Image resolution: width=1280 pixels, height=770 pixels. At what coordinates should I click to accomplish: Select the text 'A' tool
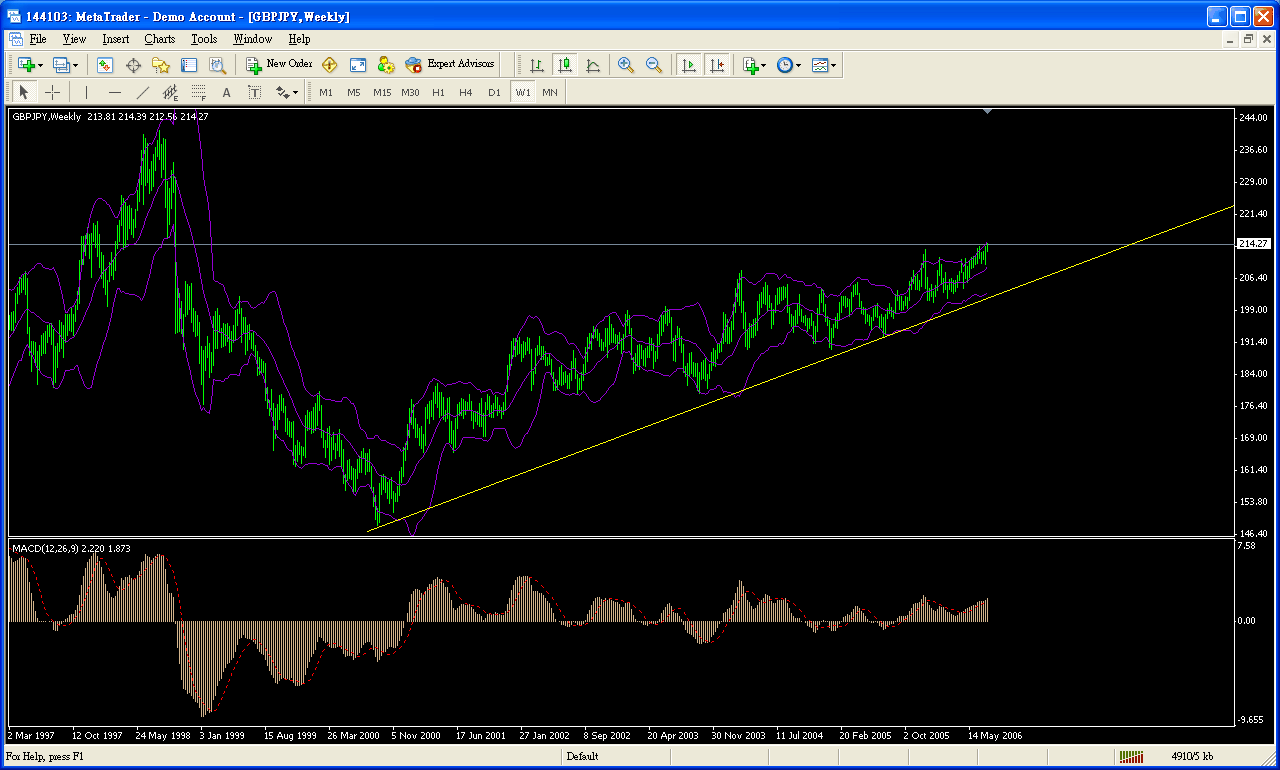pos(227,92)
